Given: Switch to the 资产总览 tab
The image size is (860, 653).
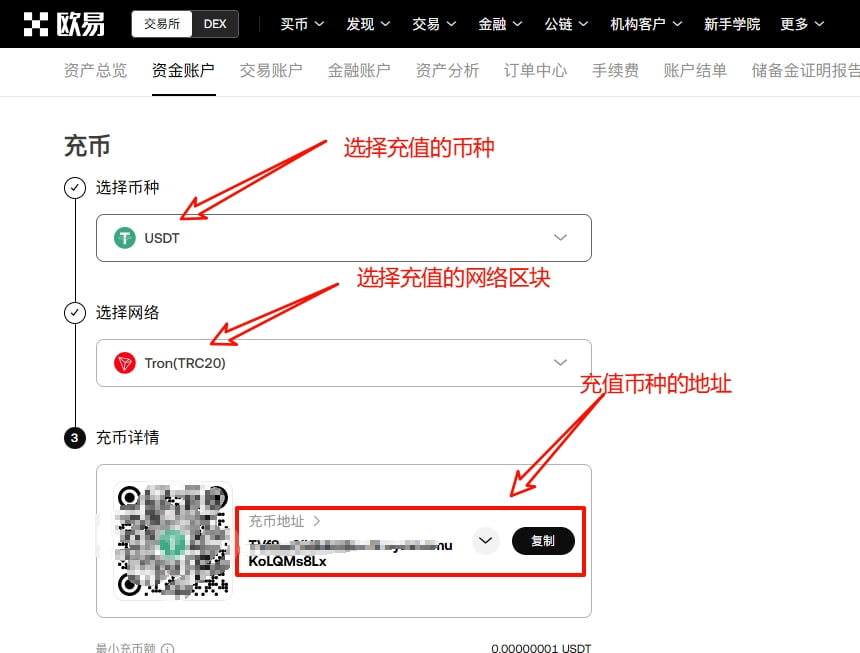Looking at the screenshot, I should (x=95, y=71).
